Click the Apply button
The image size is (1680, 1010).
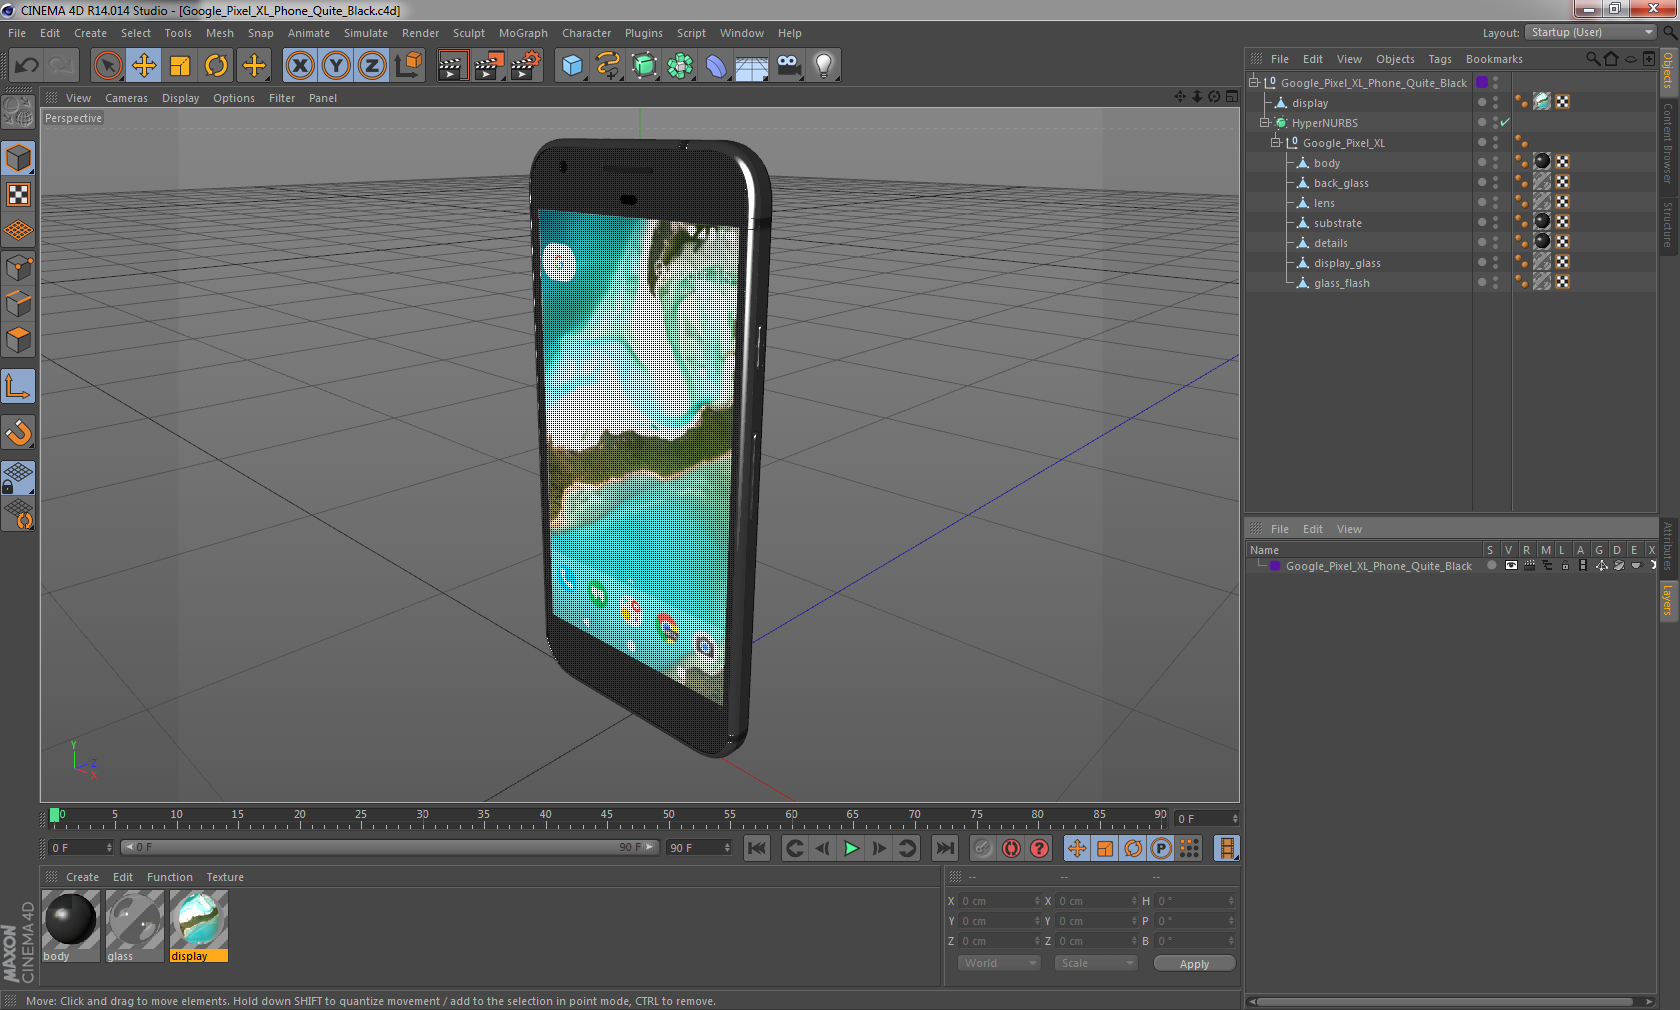(1194, 964)
